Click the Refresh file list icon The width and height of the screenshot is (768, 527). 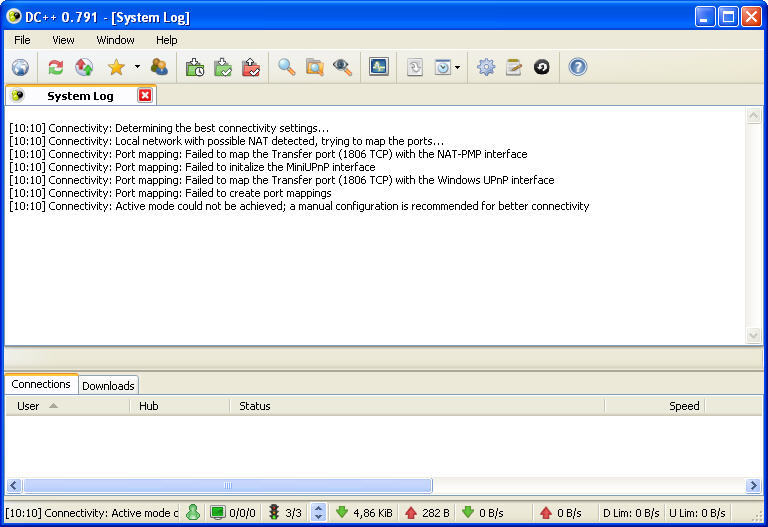[542, 67]
